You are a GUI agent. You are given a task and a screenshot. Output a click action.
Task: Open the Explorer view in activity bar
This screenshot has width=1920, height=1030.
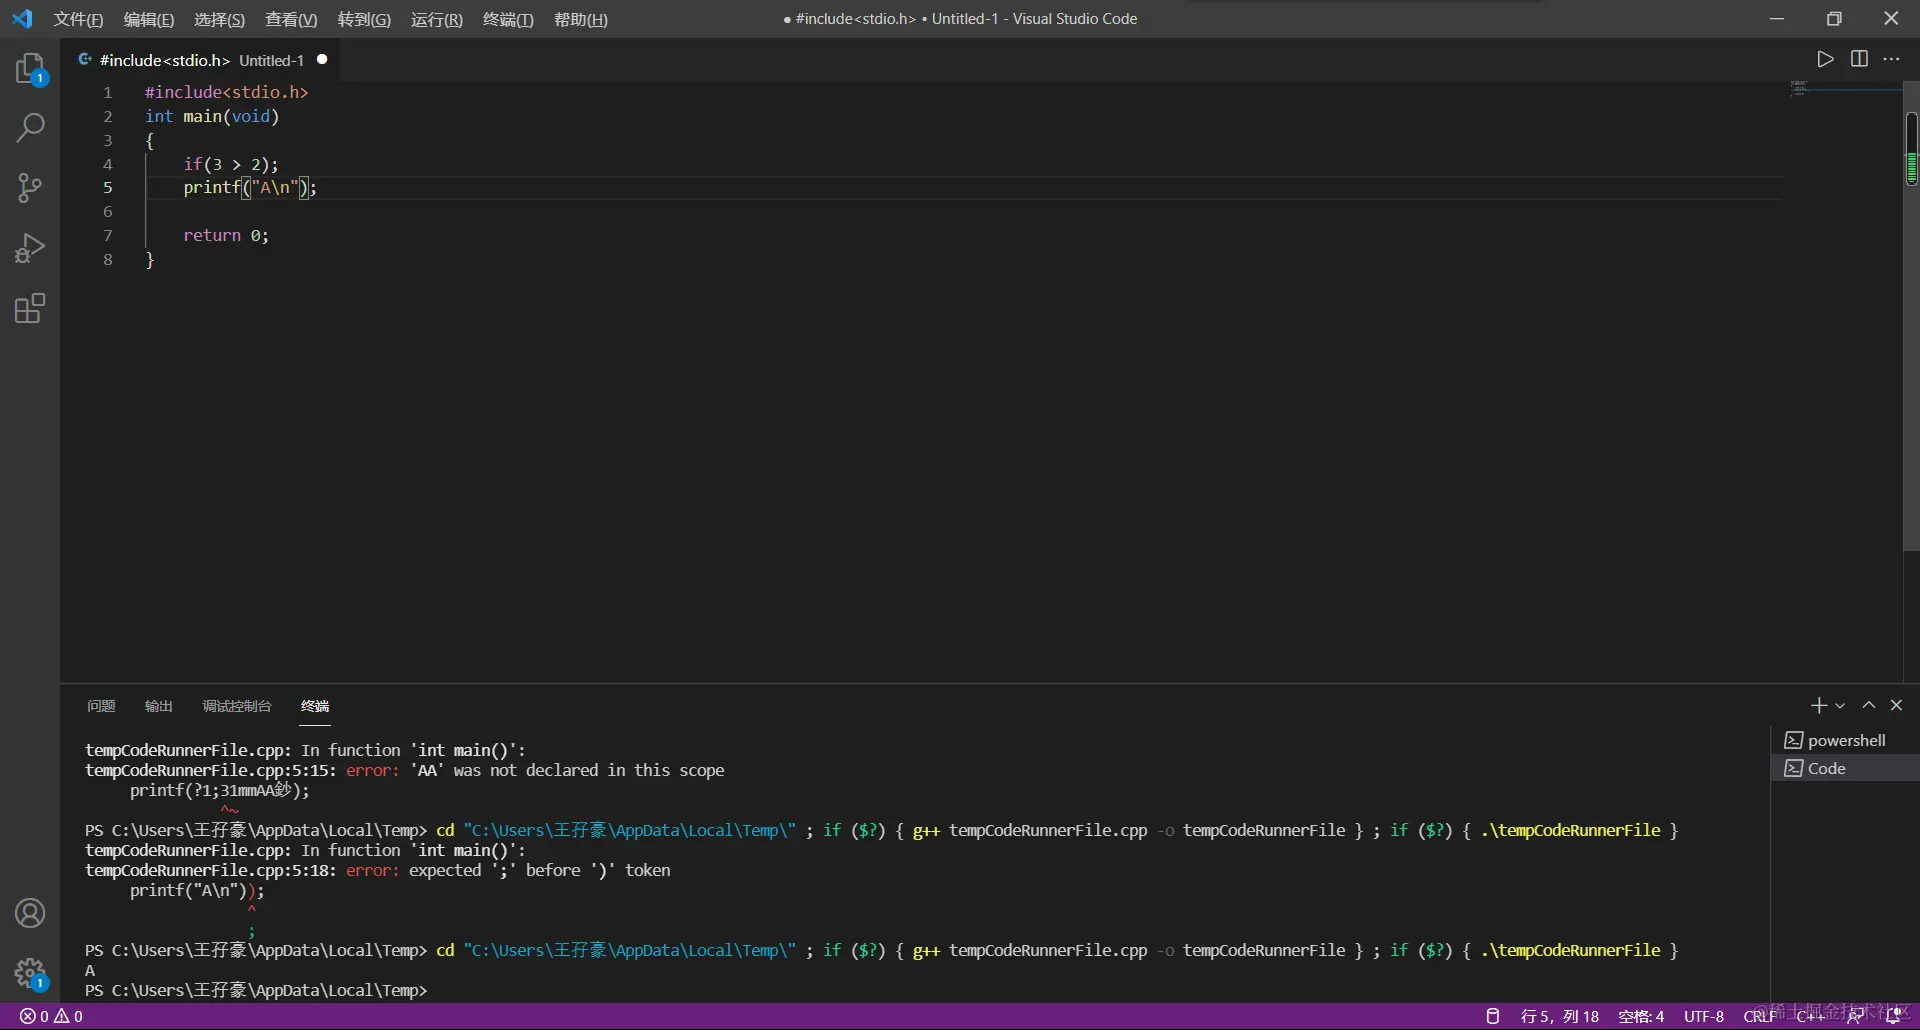pyautogui.click(x=30, y=68)
